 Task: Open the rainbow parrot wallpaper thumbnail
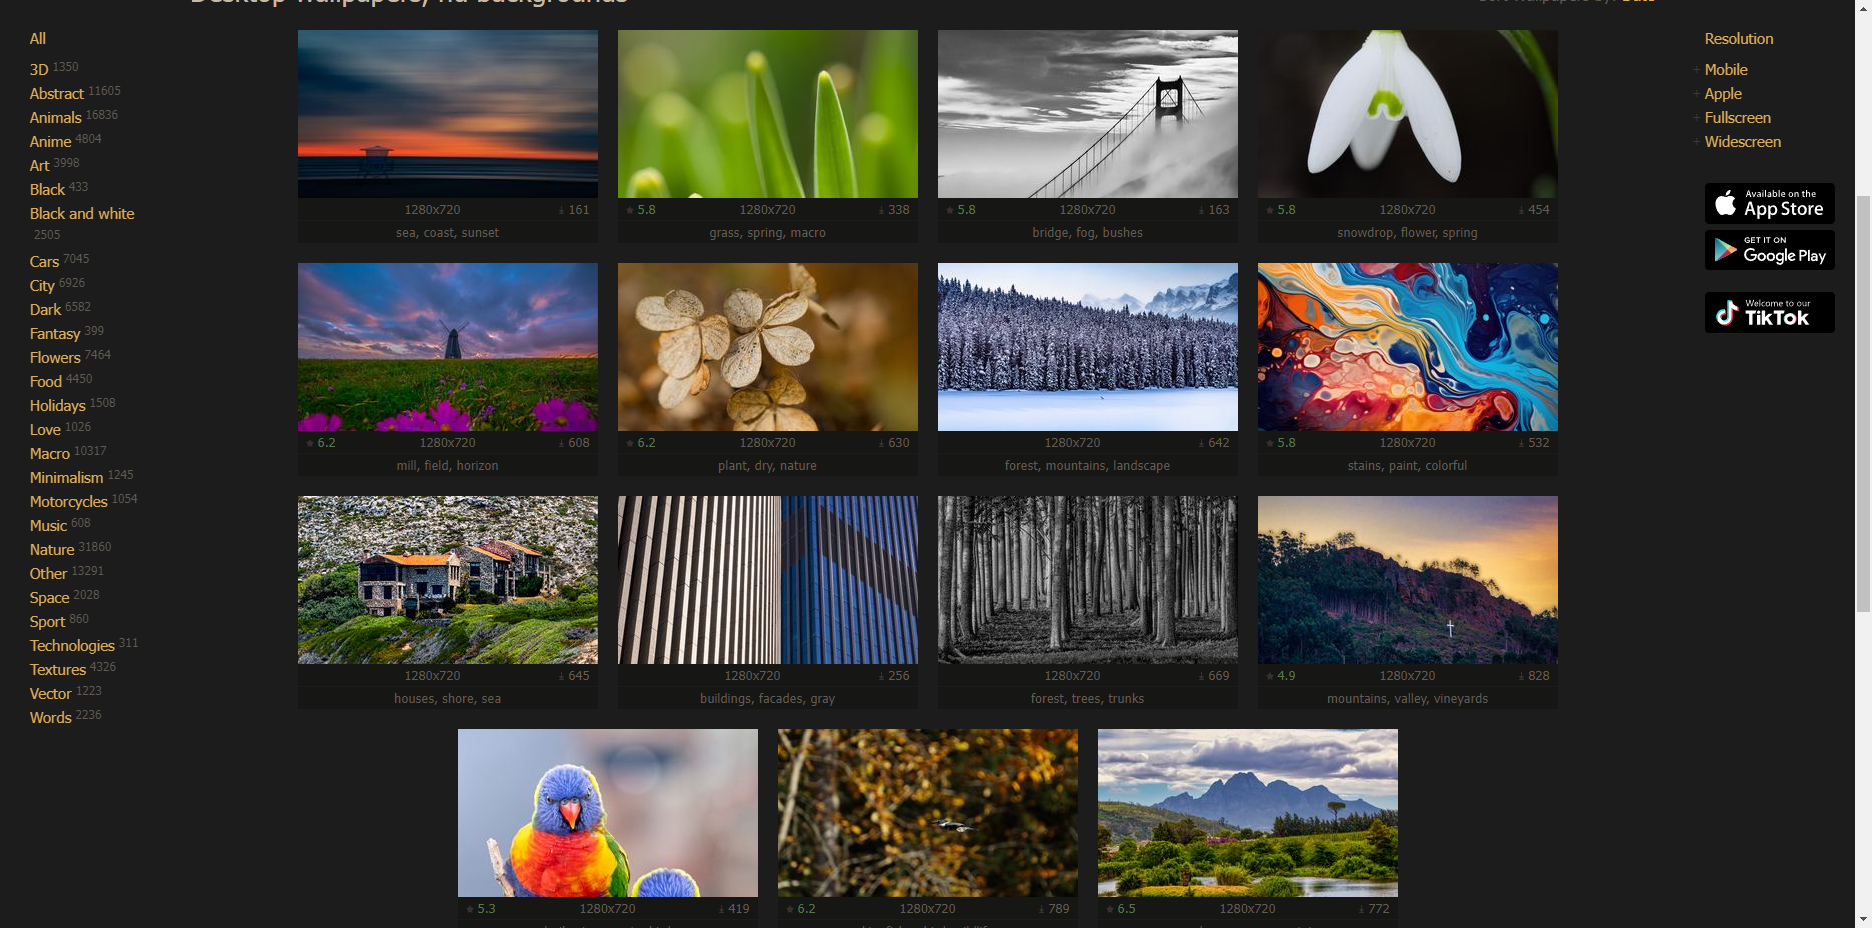pos(608,813)
